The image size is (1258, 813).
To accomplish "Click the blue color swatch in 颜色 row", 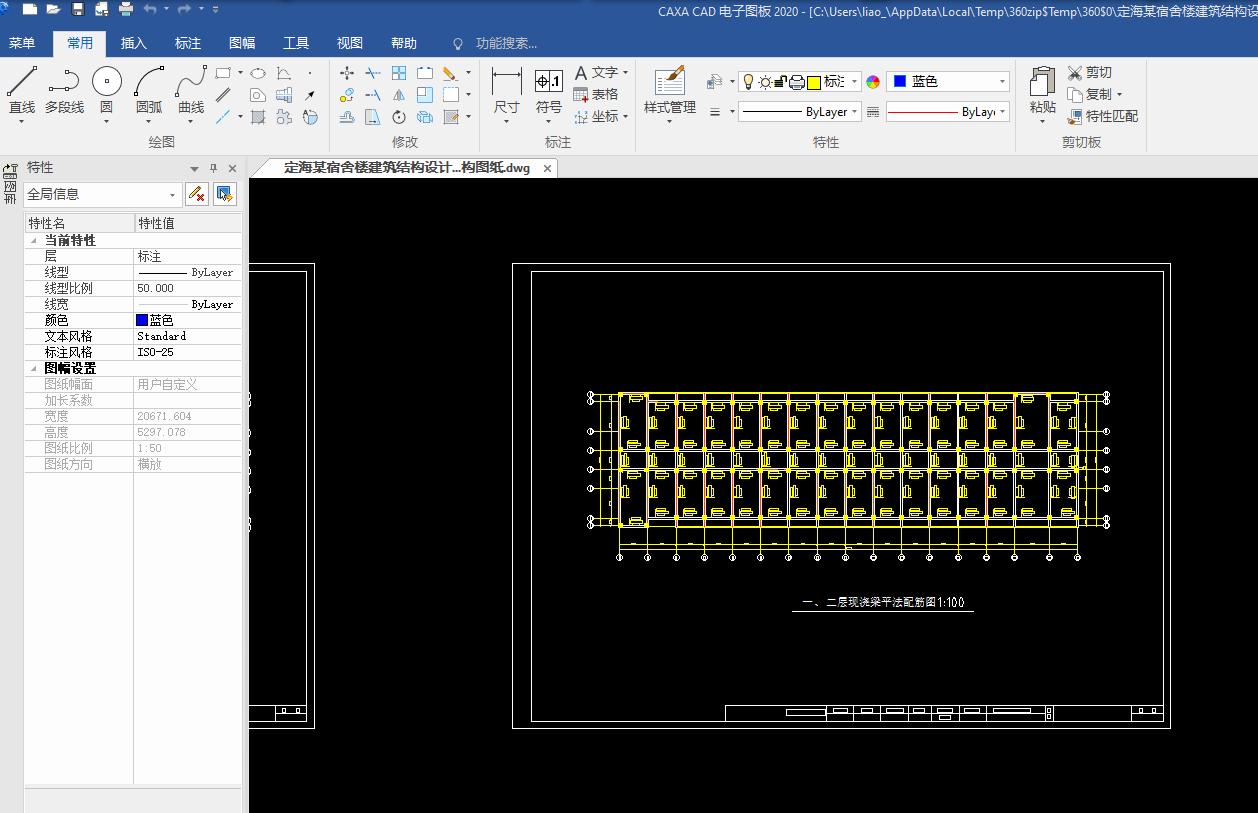I will (142, 321).
